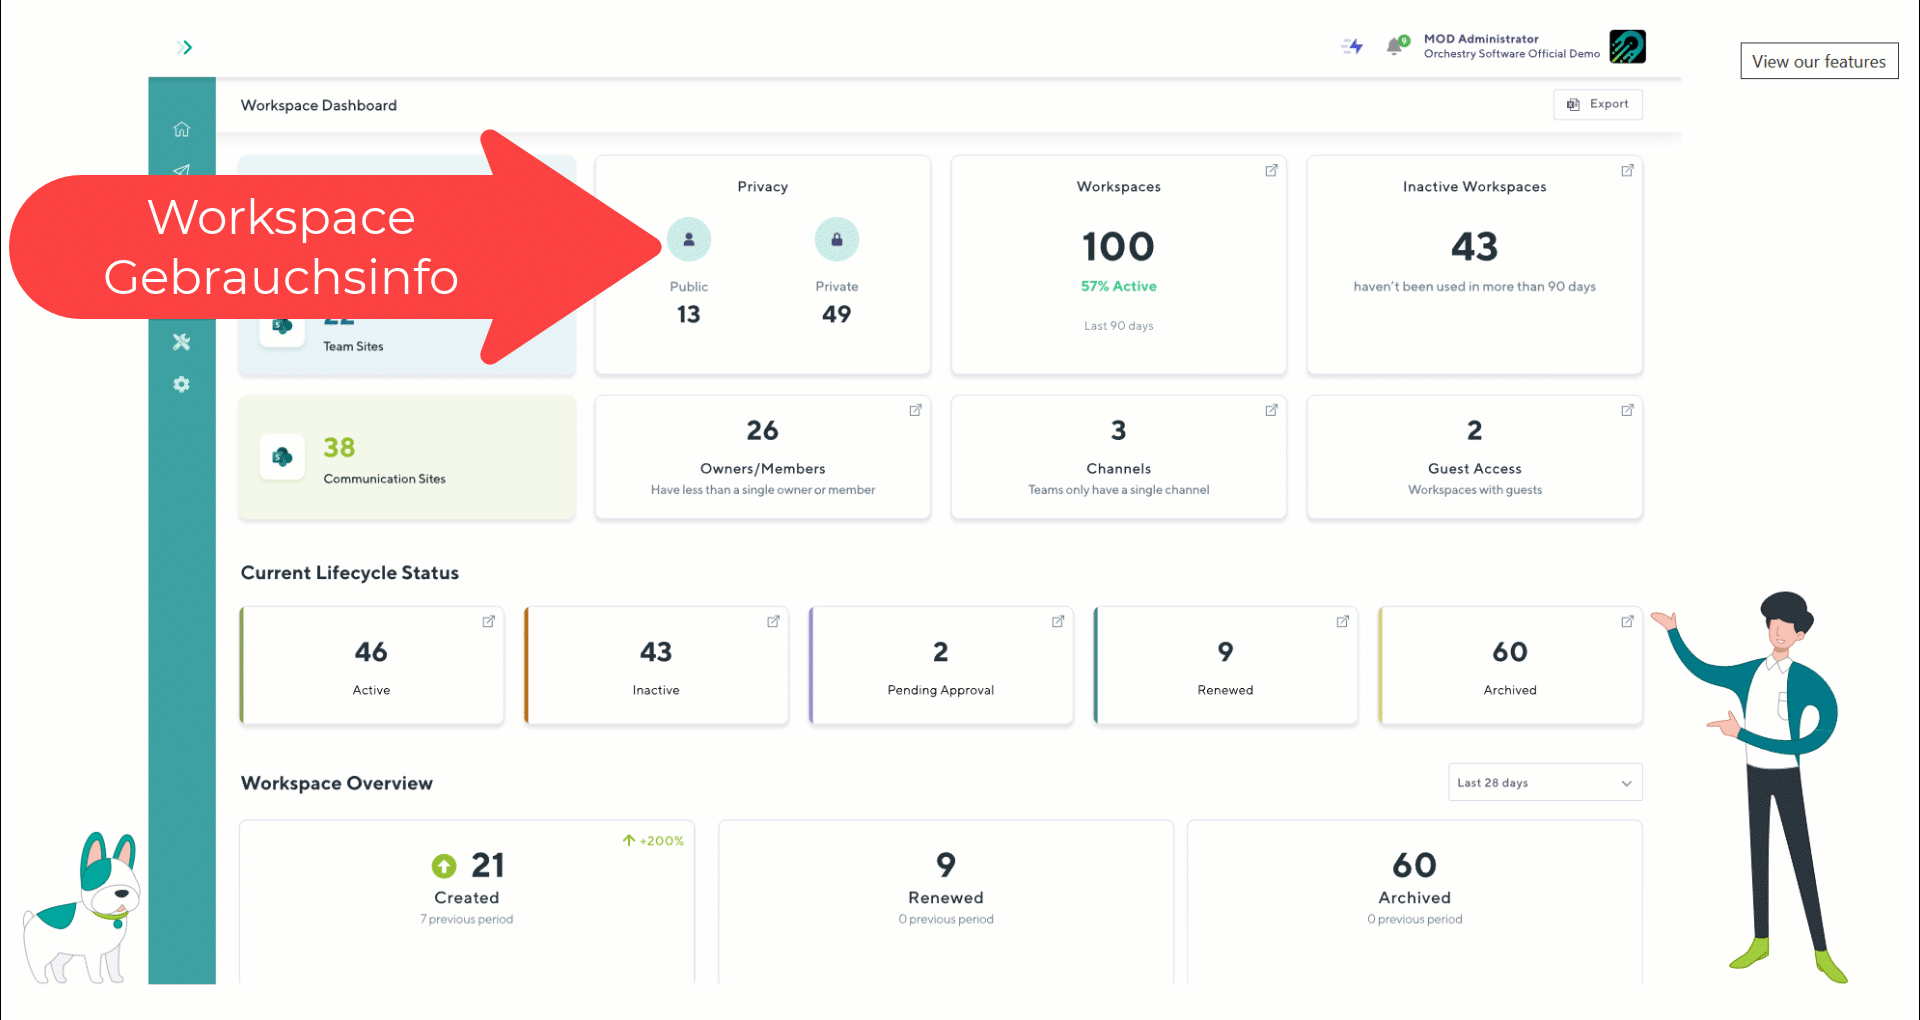Click the lightning quick actions icon
1920x1020 pixels.
click(x=1352, y=46)
